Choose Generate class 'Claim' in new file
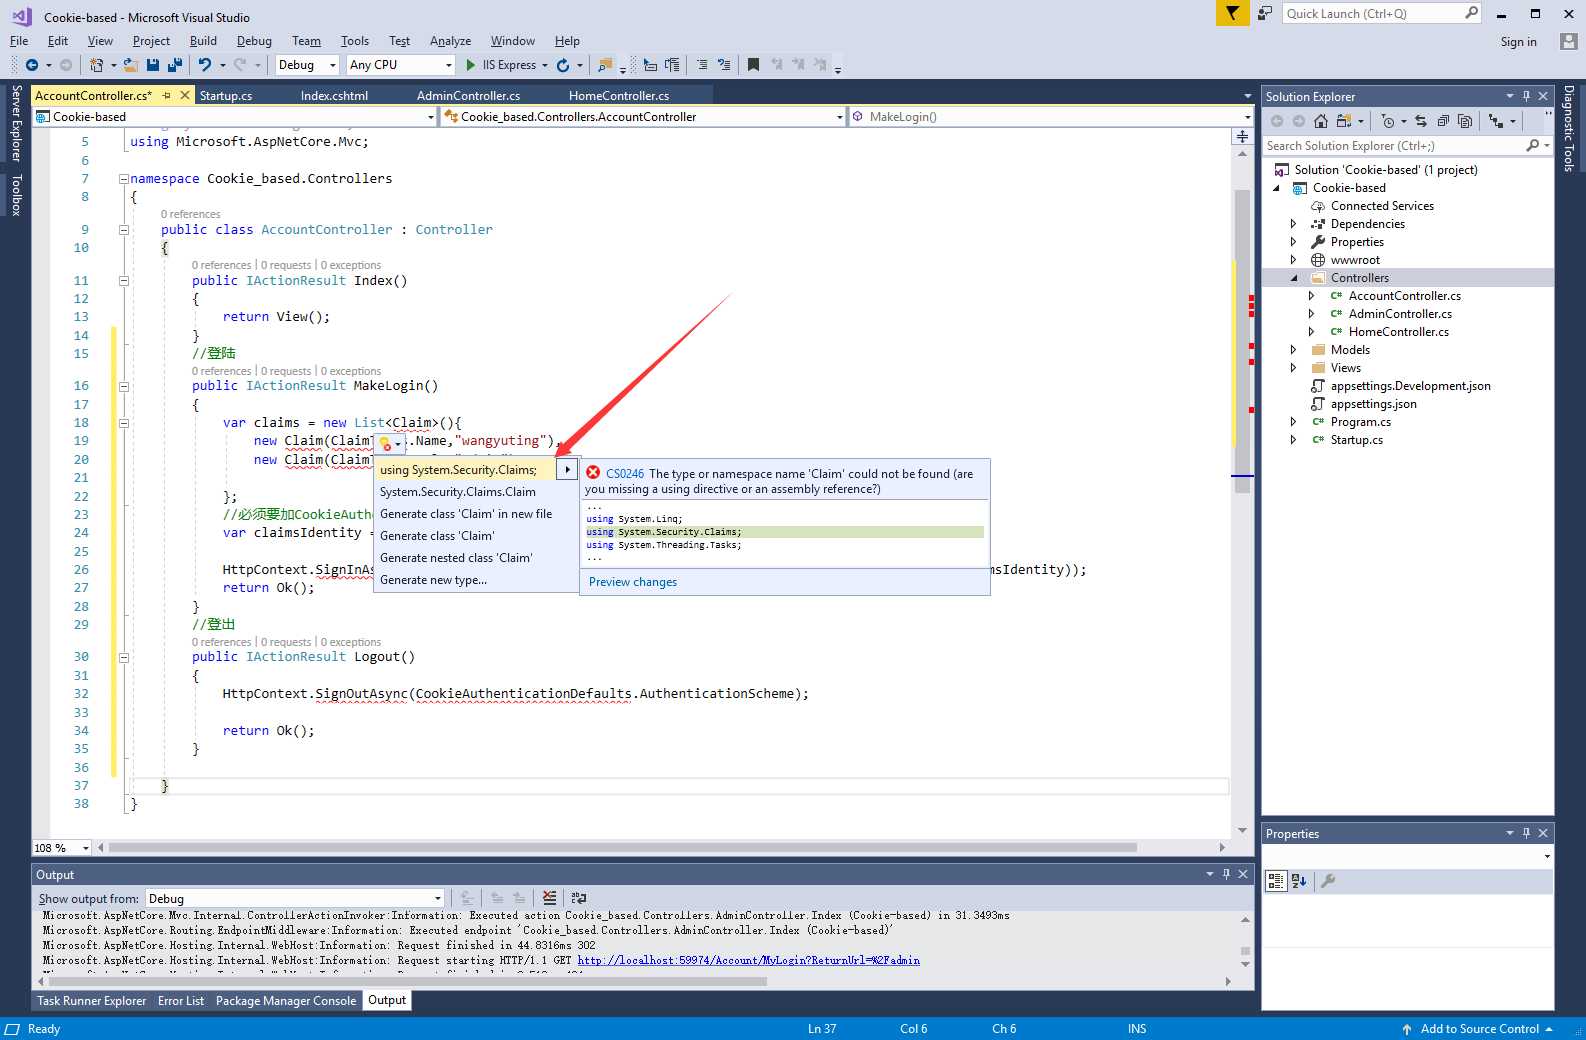Screen dimensions: 1586x1040 coord(466,514)
